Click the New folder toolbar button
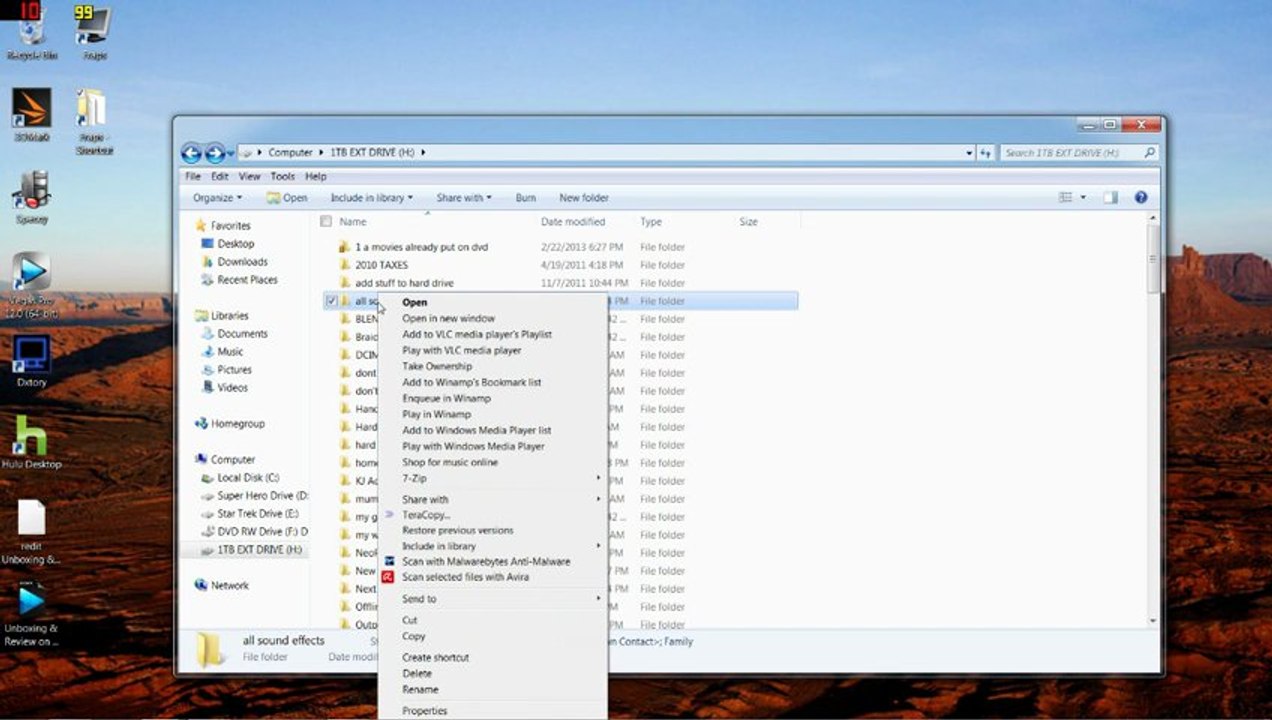This screenshot has height=720, width=1272. tap(584, 198)
